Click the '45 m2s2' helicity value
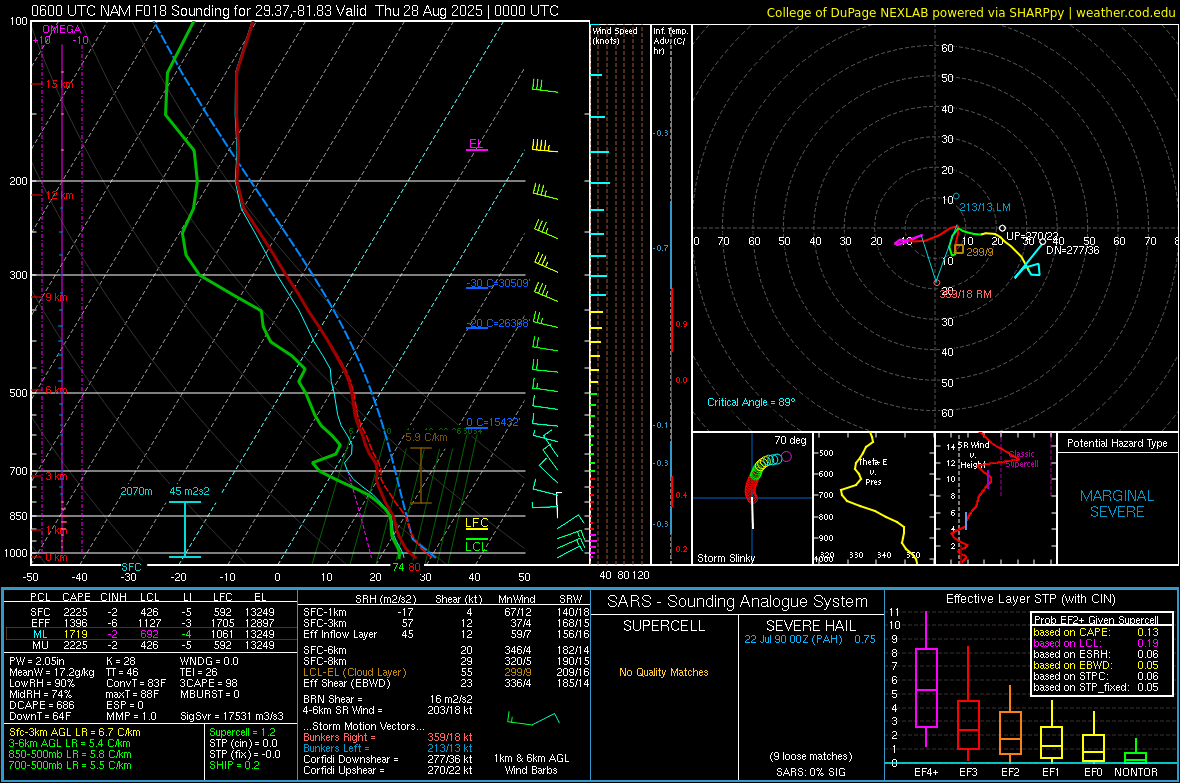 point(190,491)
